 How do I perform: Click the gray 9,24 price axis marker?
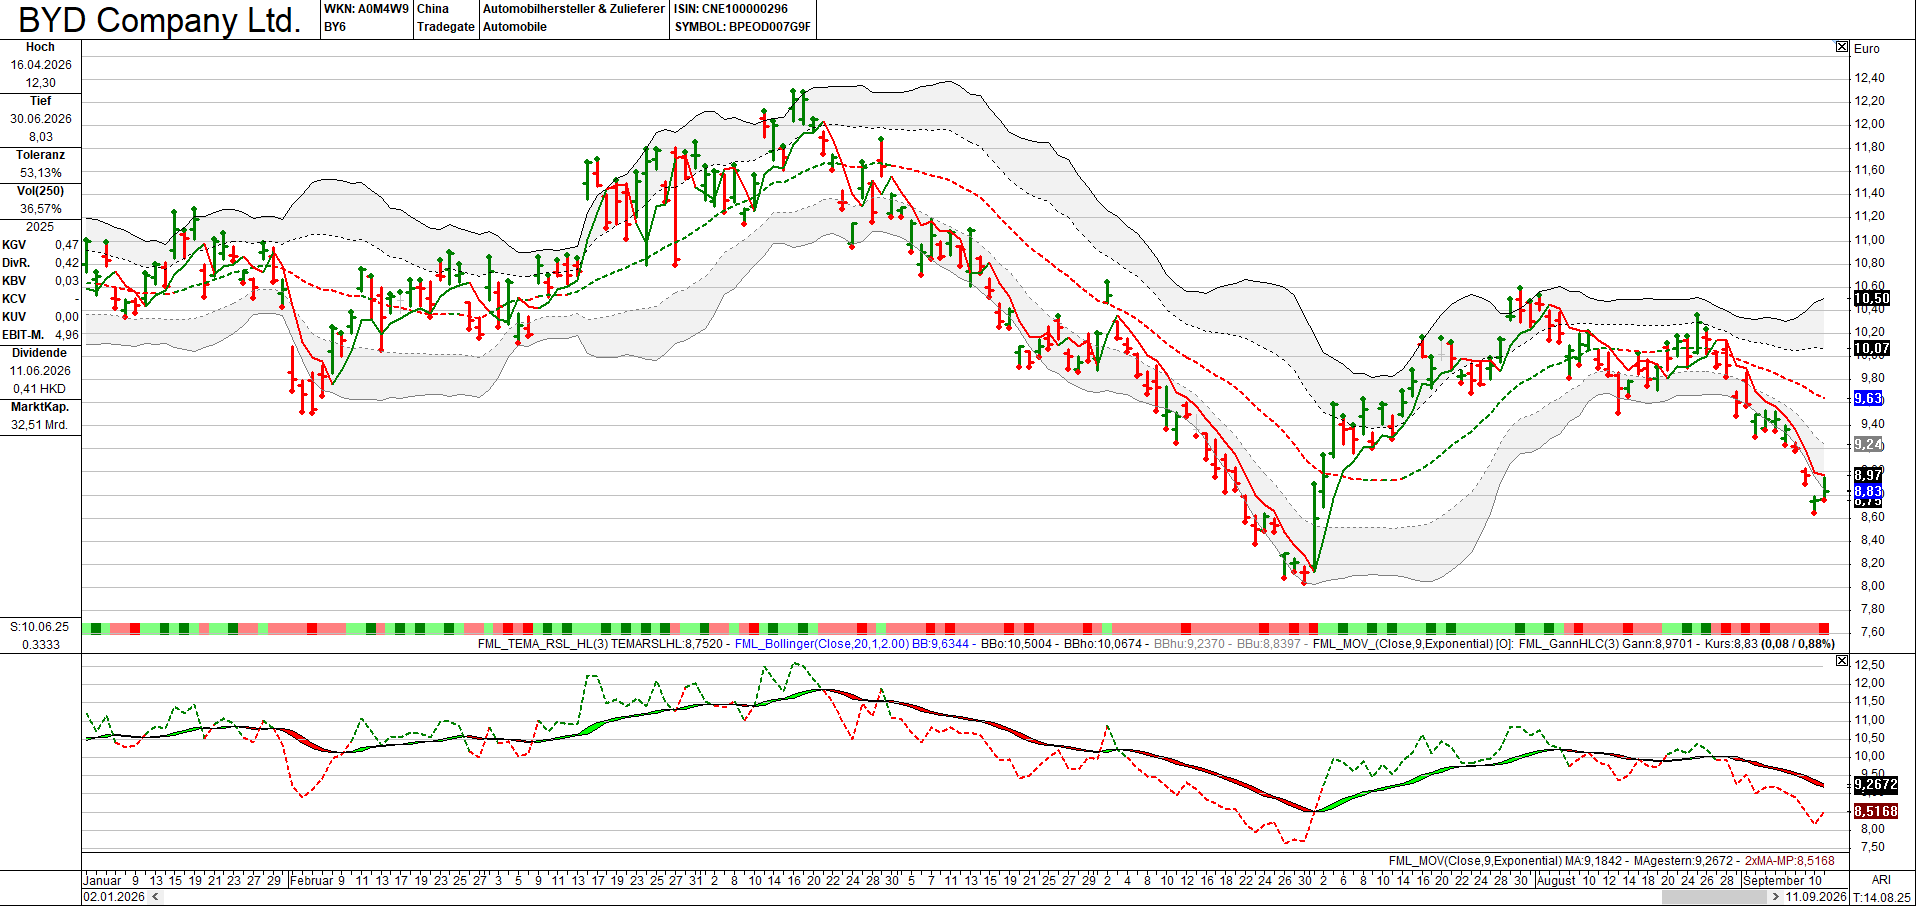coord(1868,444)
